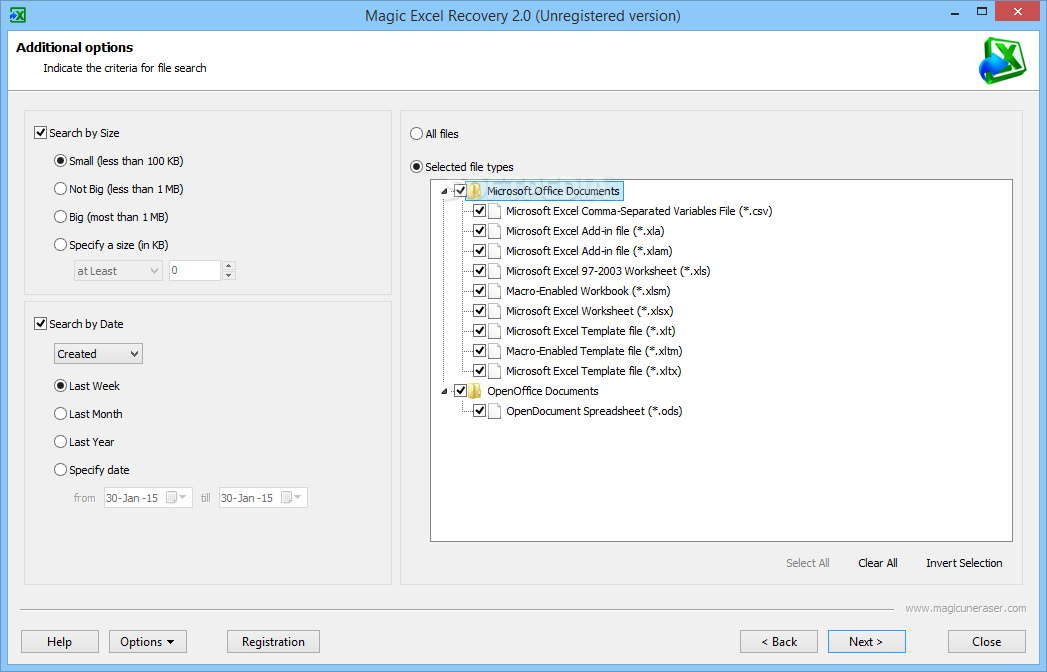Click the file icon beside *.csv entry
Image resolution: width=1047 pixels, height=672 pixels.
[495, 211]
